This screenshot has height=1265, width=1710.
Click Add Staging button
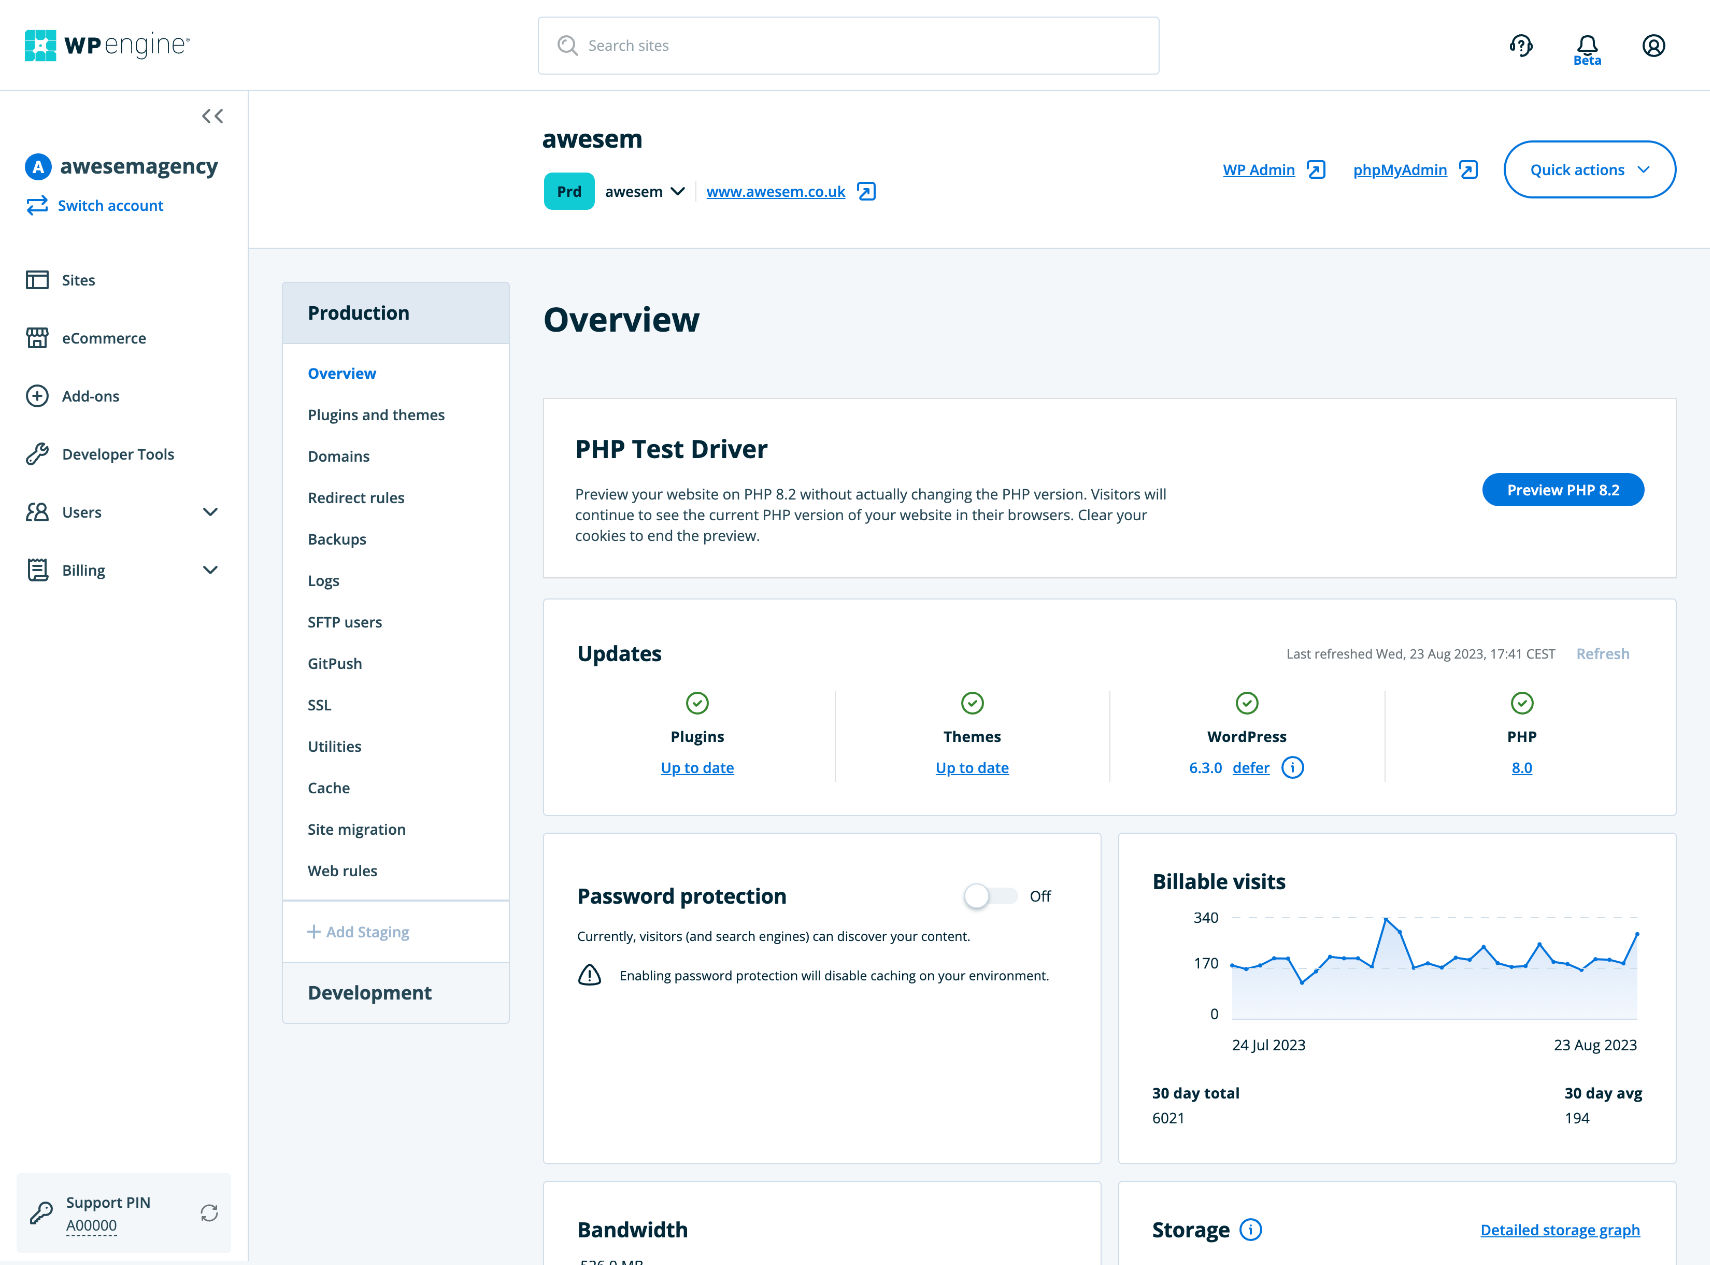(x=358, y=932)
